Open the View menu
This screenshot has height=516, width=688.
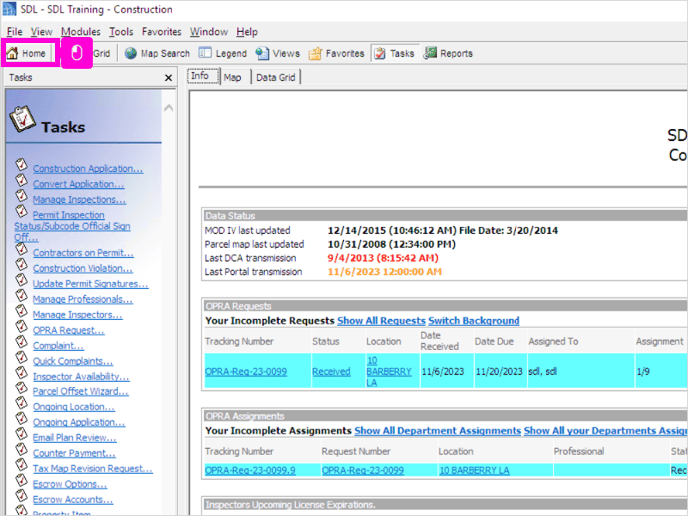tap(41, 32)
